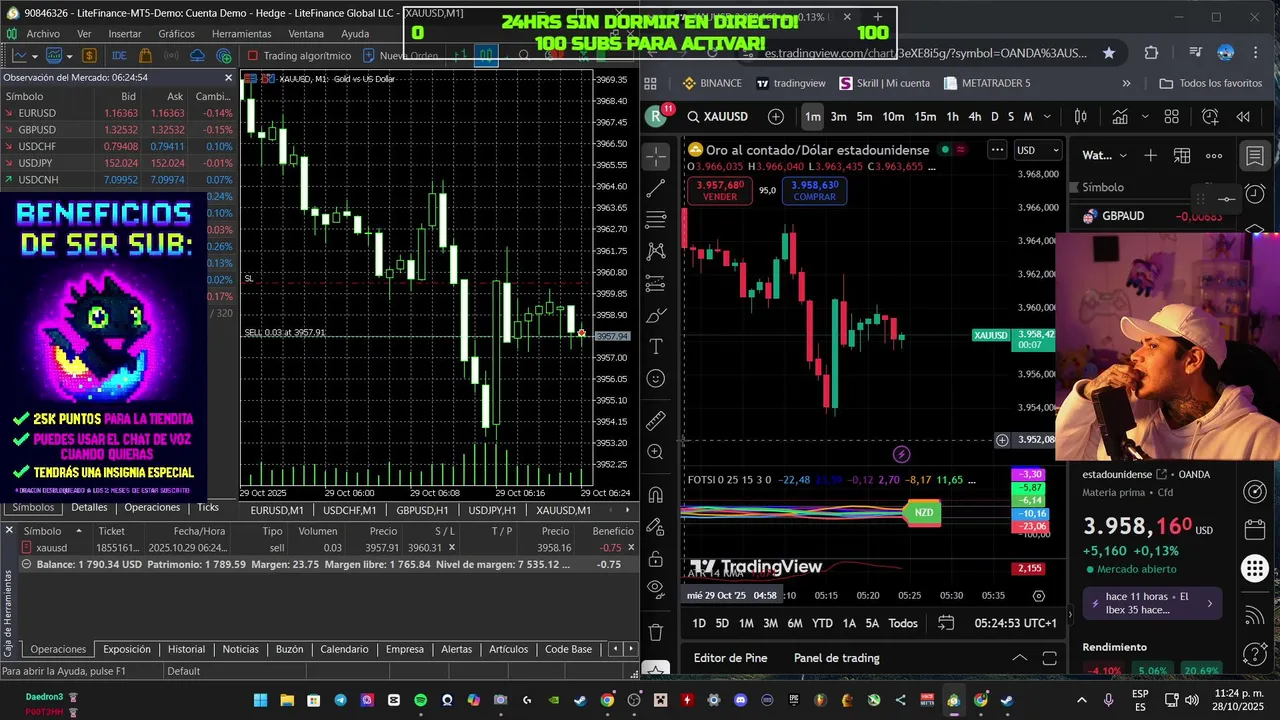Select the trend line drawing tool
1280x720 pixels.
coord(656,188)
